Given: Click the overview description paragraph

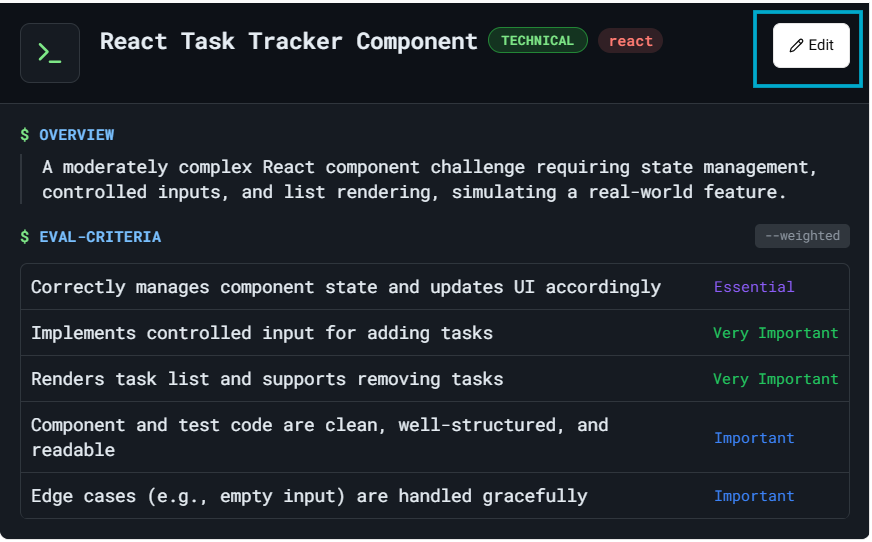Looking at the screenshot, I should click(x=430, y=179).
